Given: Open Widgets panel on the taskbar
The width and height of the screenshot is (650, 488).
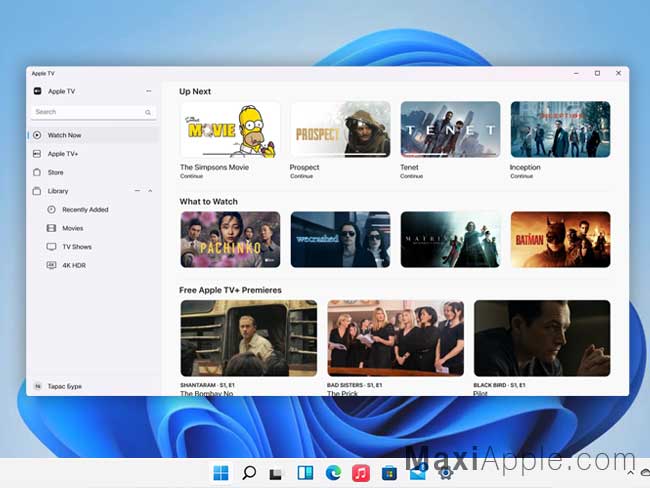Looking at the screenshot, I should coord(305,473).
